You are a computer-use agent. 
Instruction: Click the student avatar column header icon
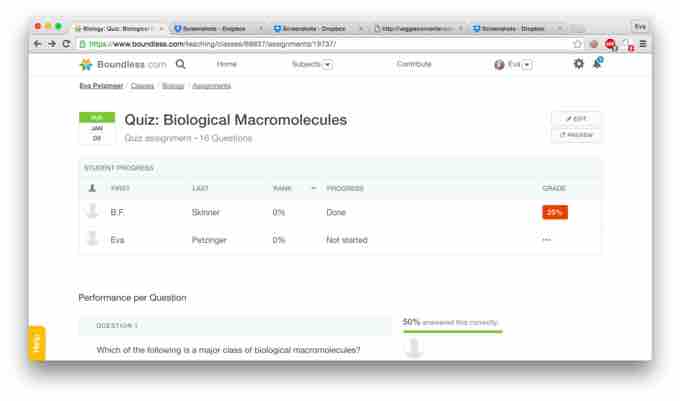pos(92,188)
